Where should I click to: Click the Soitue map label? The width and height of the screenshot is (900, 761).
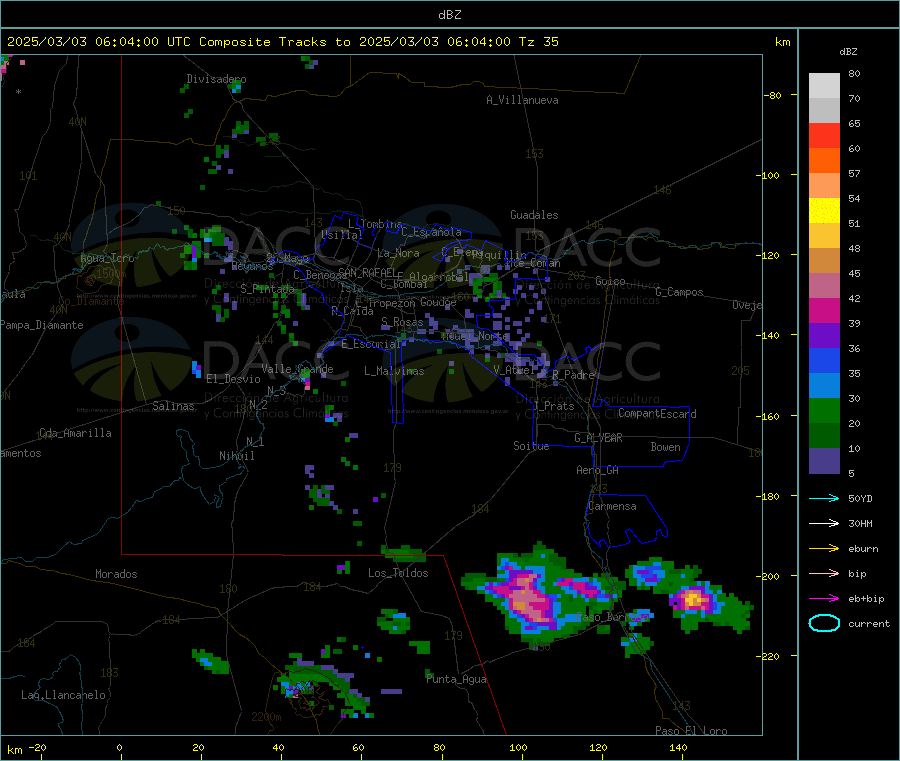tap(531, 446)
